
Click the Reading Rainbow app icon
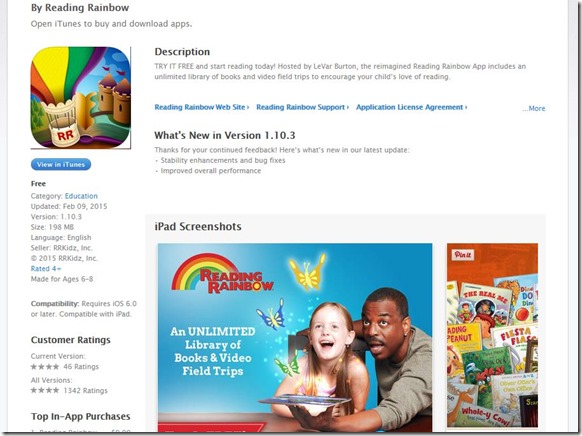(81, 98)
